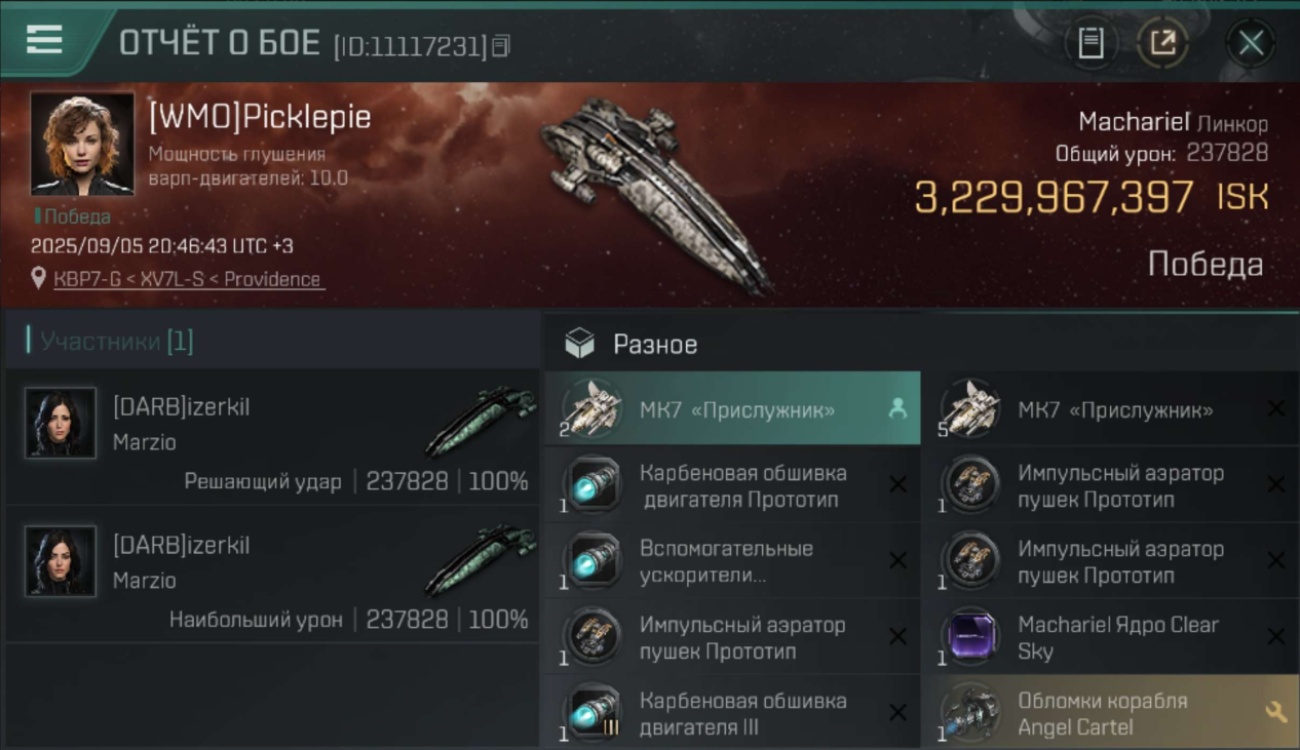This screenshot has width=1300, height=750.
Task: Open the KBP7-G system location link
Action: pos(189,280)
